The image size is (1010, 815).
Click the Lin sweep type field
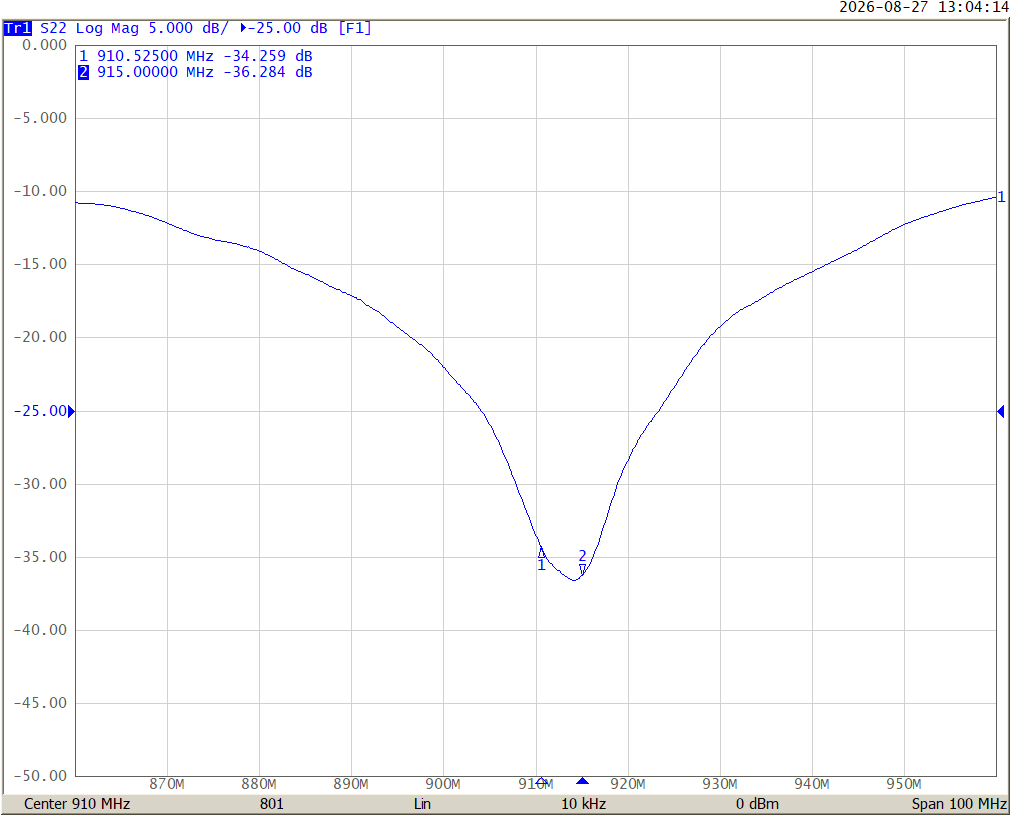point(423,804)
